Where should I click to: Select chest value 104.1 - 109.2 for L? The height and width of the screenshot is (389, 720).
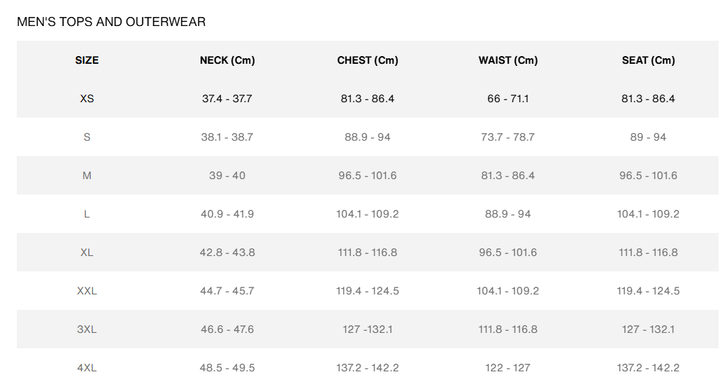point(367,214)
